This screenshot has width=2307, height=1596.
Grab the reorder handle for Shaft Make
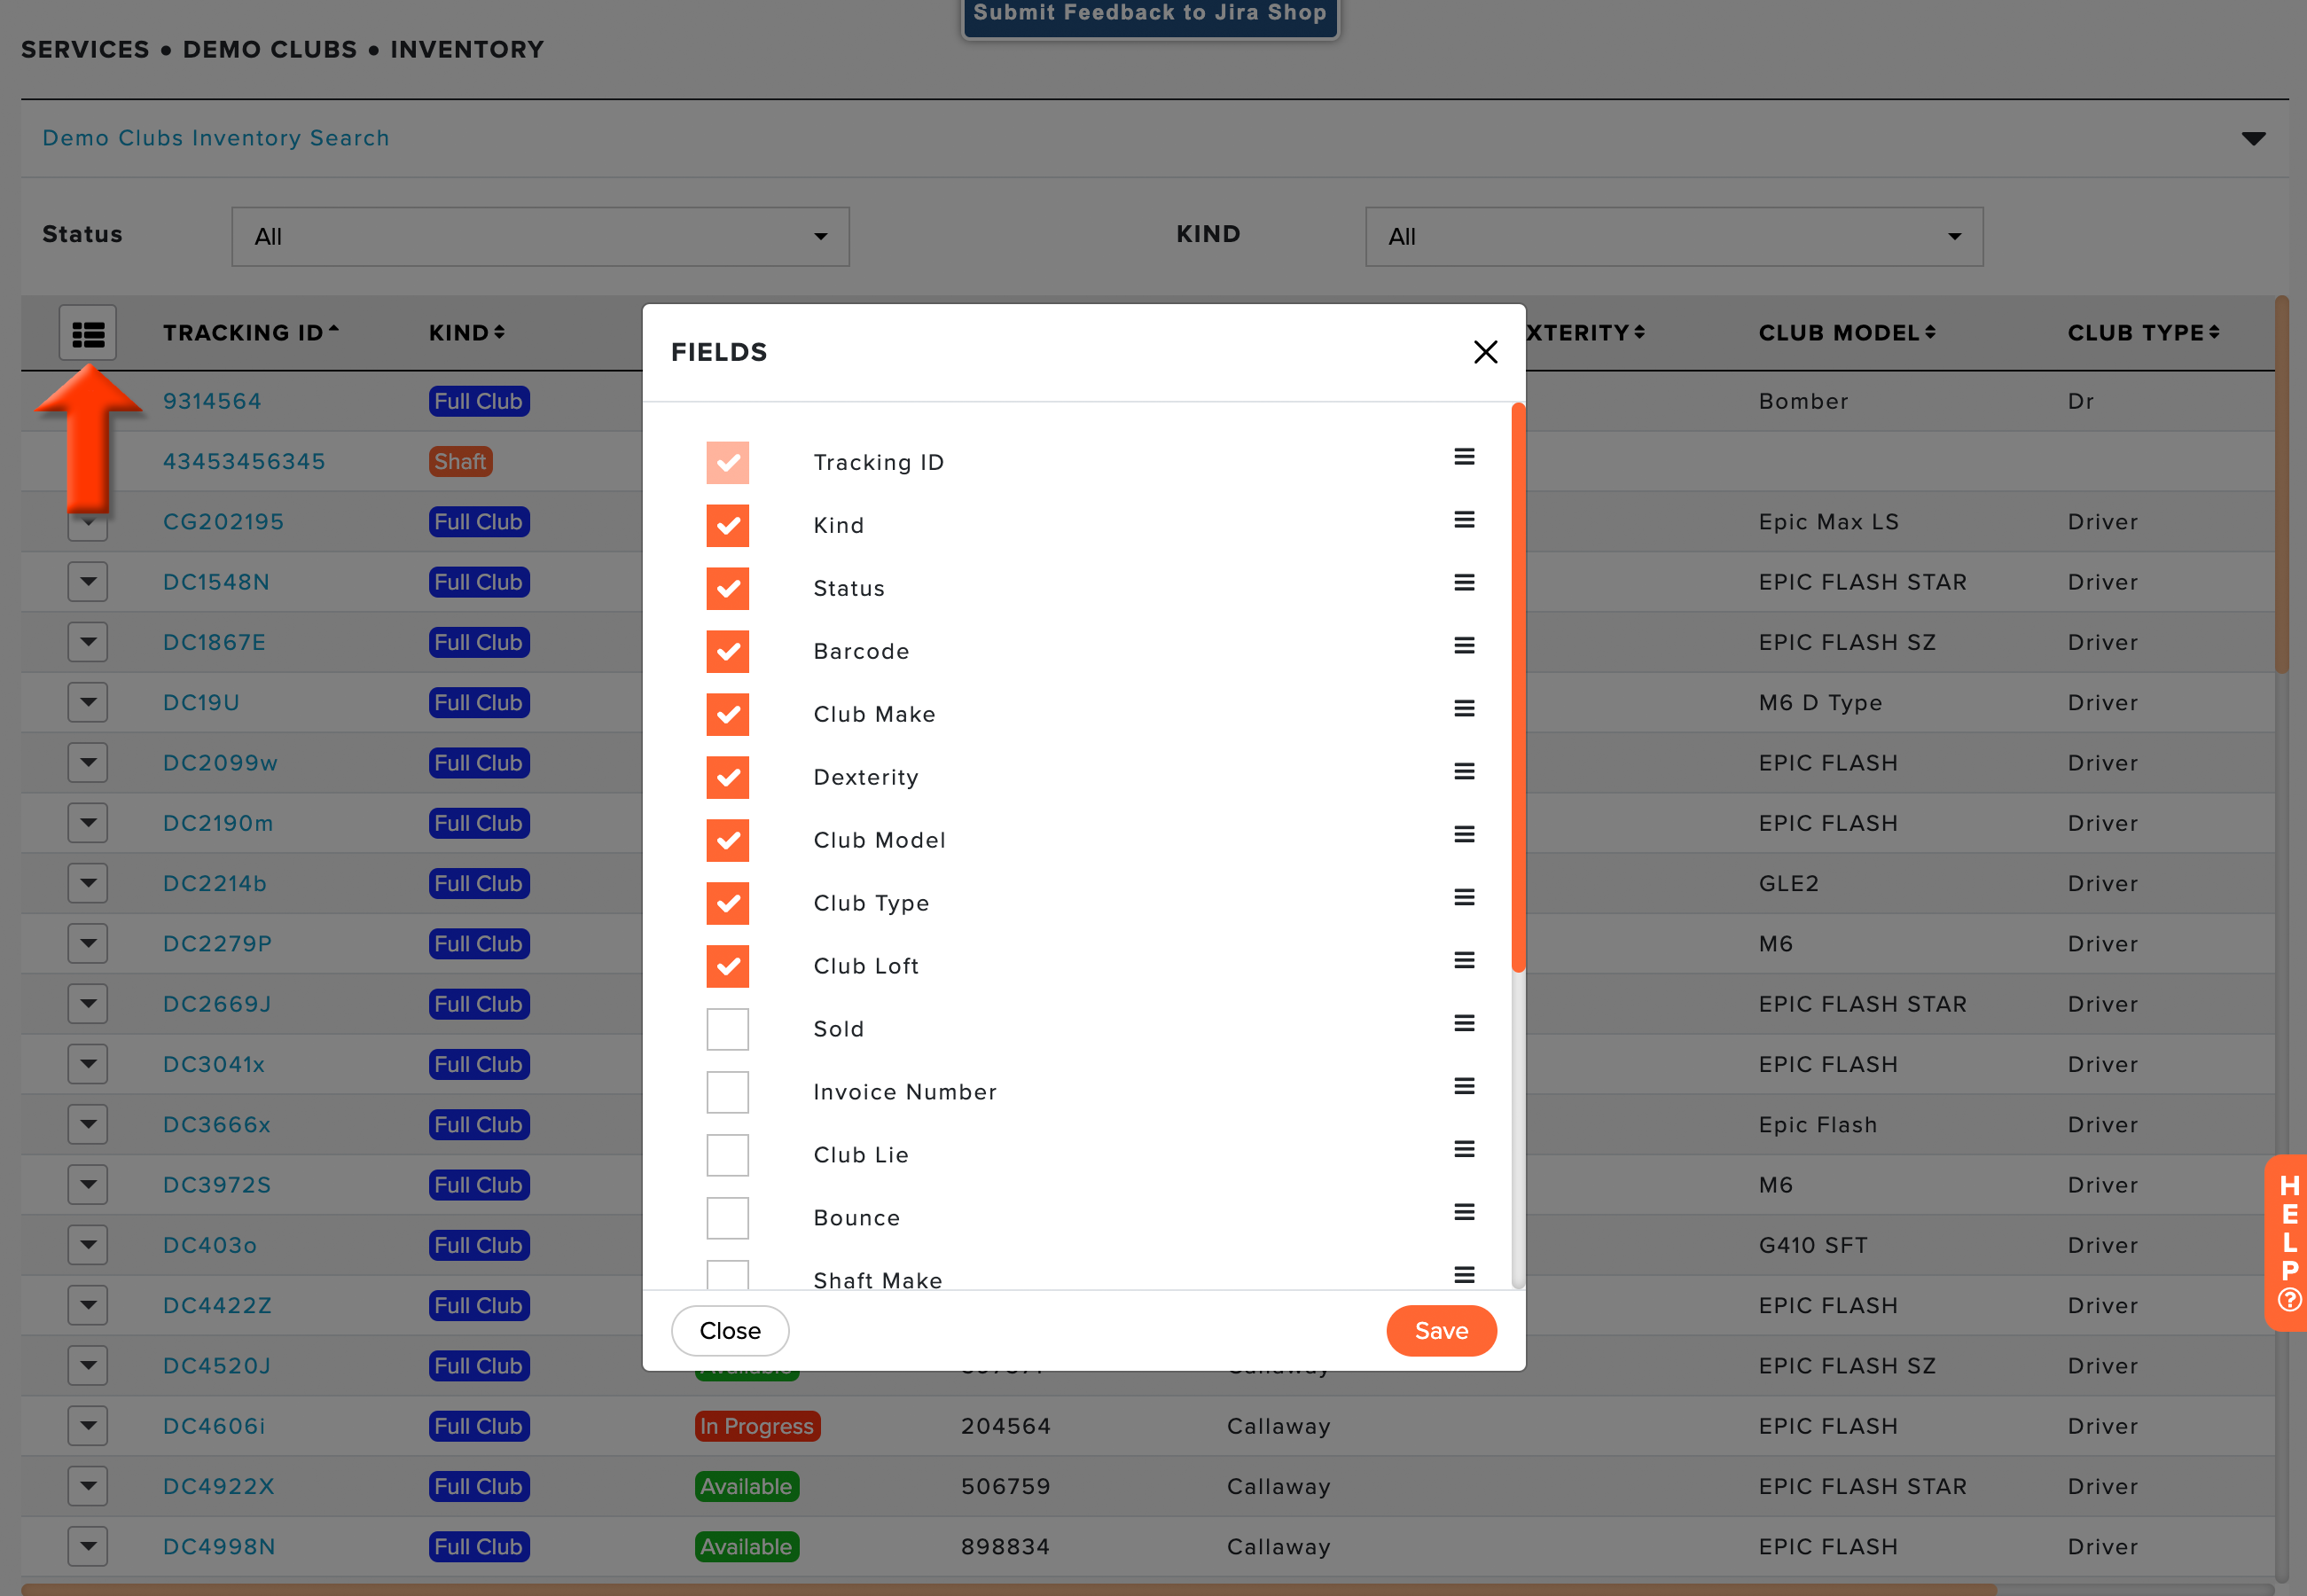(x=1464, y=1275)
